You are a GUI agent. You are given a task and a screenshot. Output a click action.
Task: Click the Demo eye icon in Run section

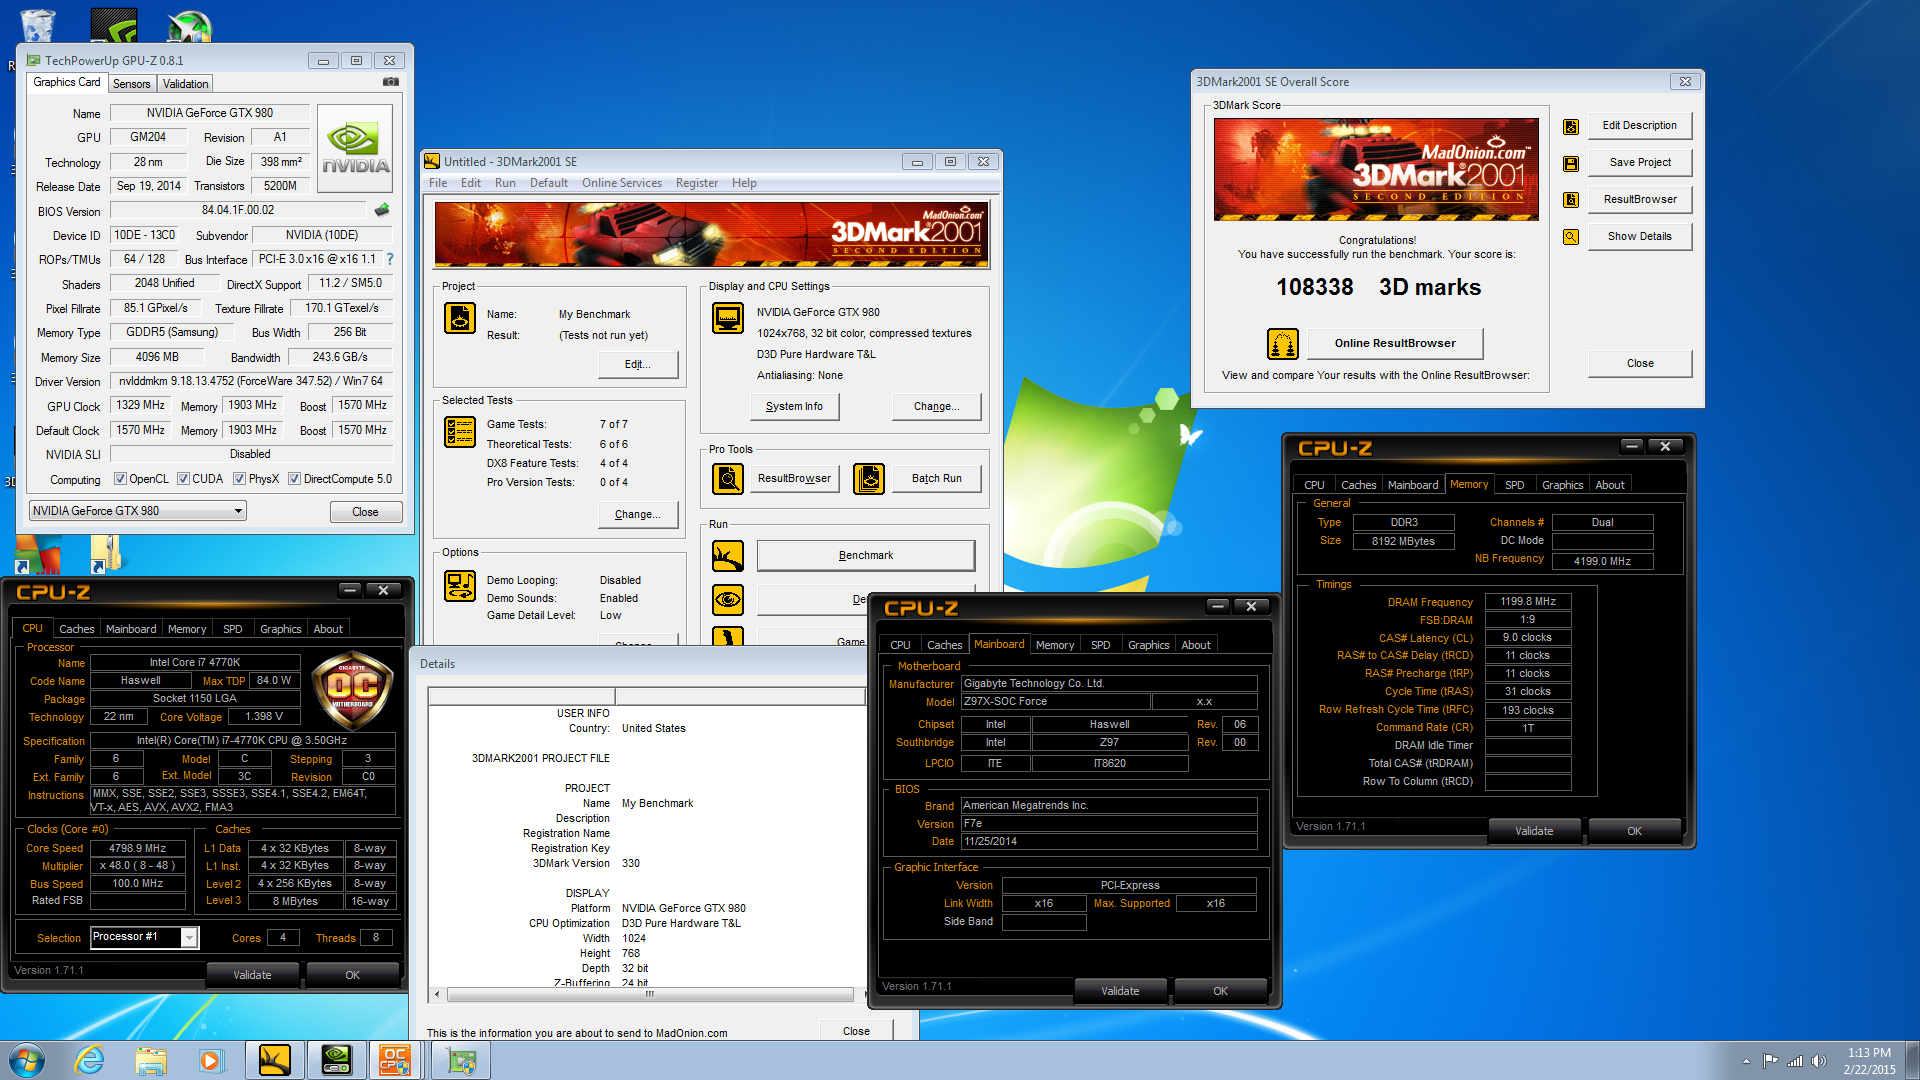(x=728, y=600)
